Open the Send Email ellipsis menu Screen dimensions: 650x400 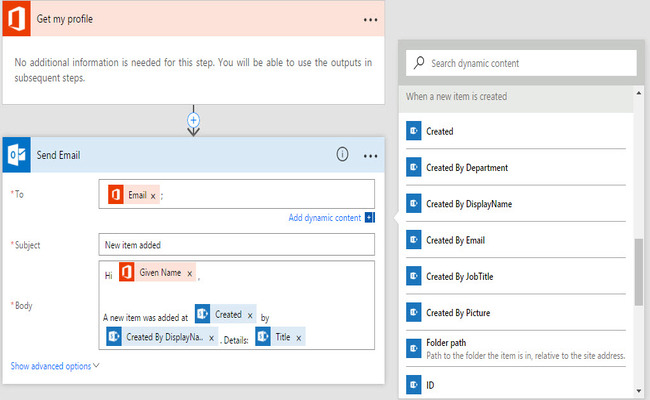pyautogui.click(x=371, y=156)
